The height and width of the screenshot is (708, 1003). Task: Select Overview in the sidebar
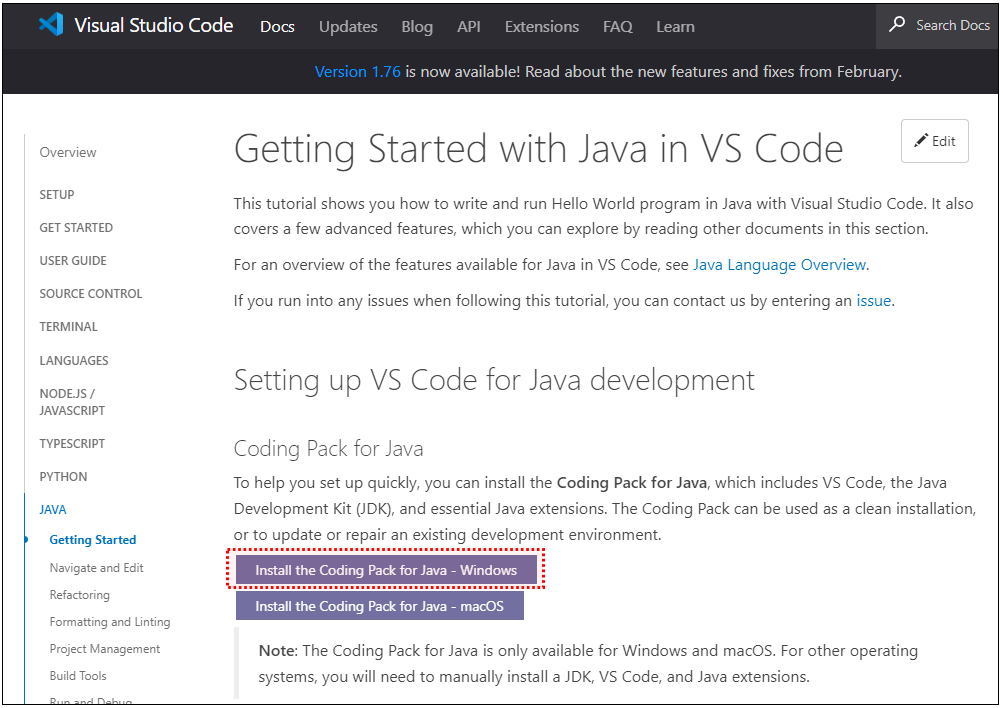[x=68, y=152]
